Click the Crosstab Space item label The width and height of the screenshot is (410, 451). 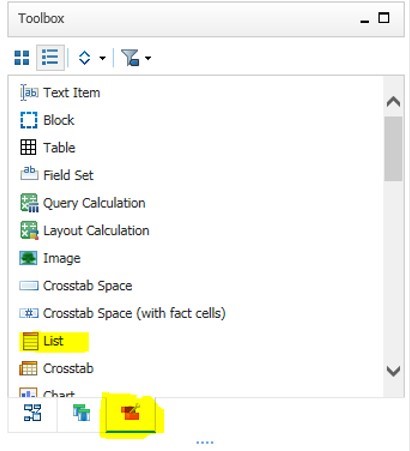tap(88, 286)
